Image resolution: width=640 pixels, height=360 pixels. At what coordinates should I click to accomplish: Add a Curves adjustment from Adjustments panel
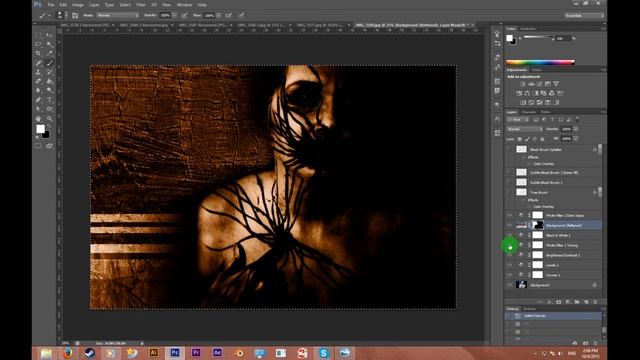coord(539,84)
